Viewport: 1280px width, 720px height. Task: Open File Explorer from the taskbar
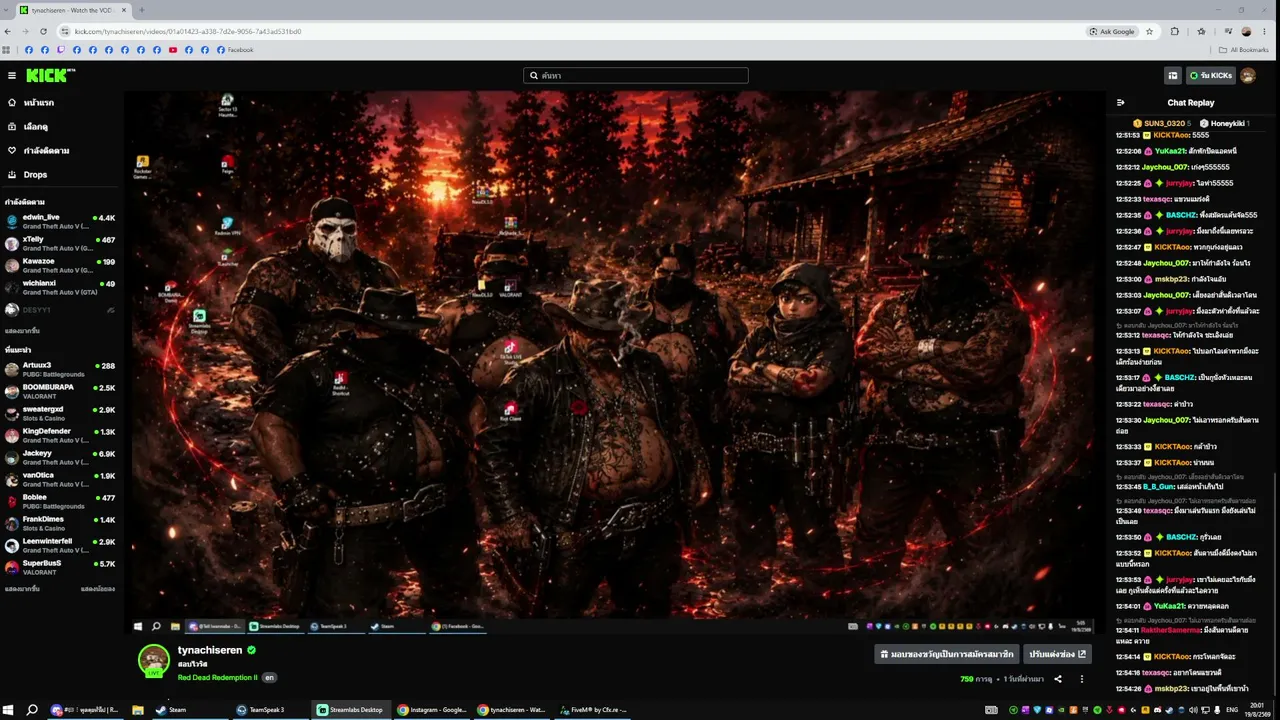coord(138,710)
